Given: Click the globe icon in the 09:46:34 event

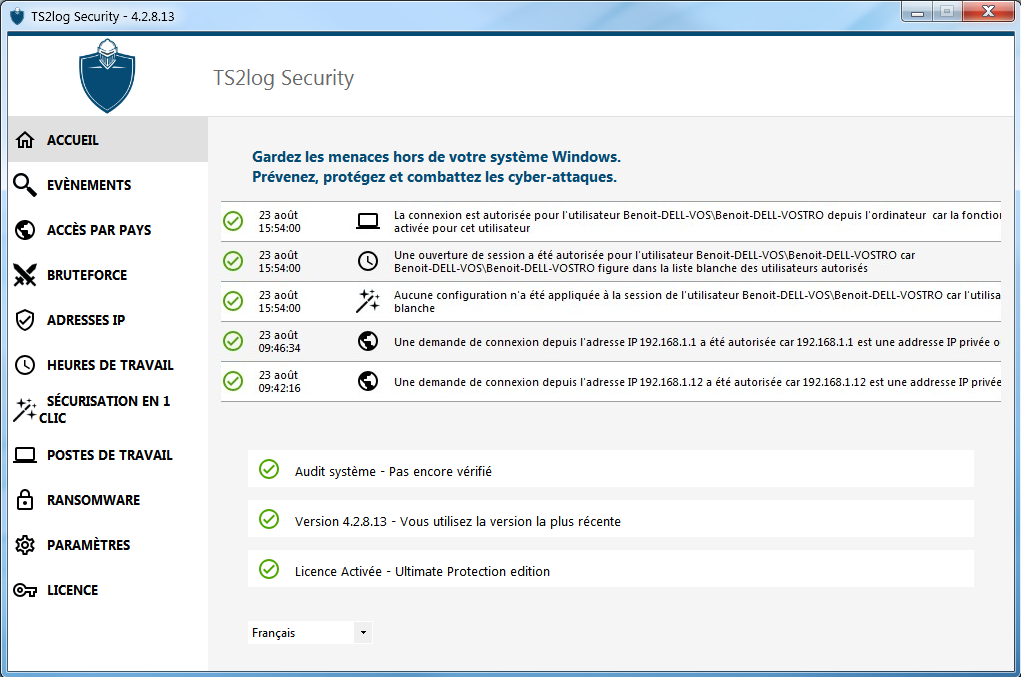Looking at the screenshot, I should (368, 341).
